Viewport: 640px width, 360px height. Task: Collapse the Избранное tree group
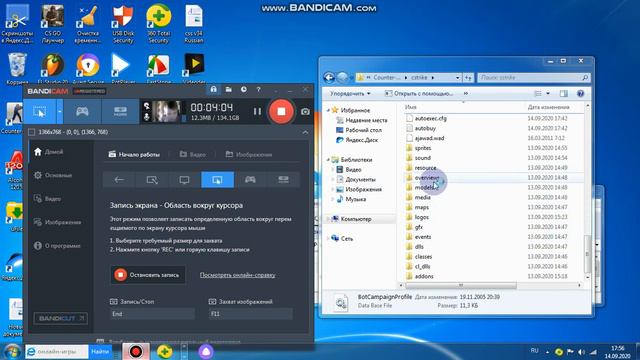point(328,110)
